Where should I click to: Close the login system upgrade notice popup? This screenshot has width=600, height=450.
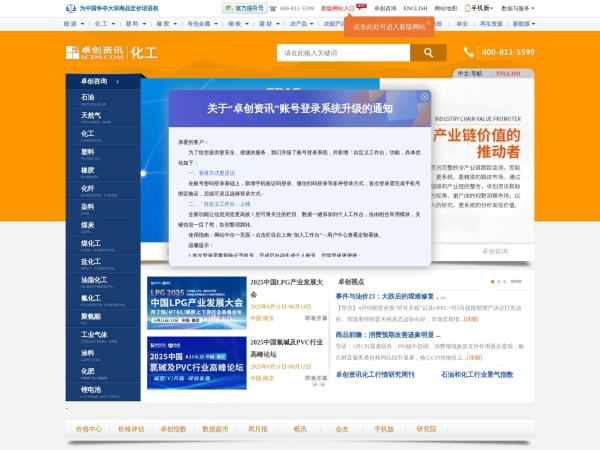click(424, 96)
